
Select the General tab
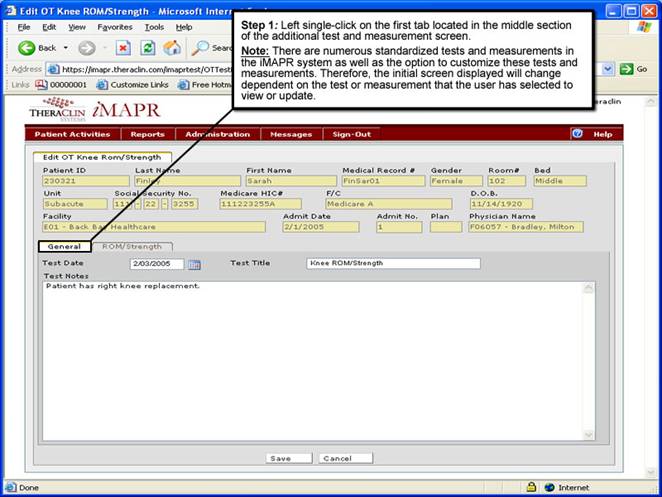pyautogui.click(x=64, y=246)
